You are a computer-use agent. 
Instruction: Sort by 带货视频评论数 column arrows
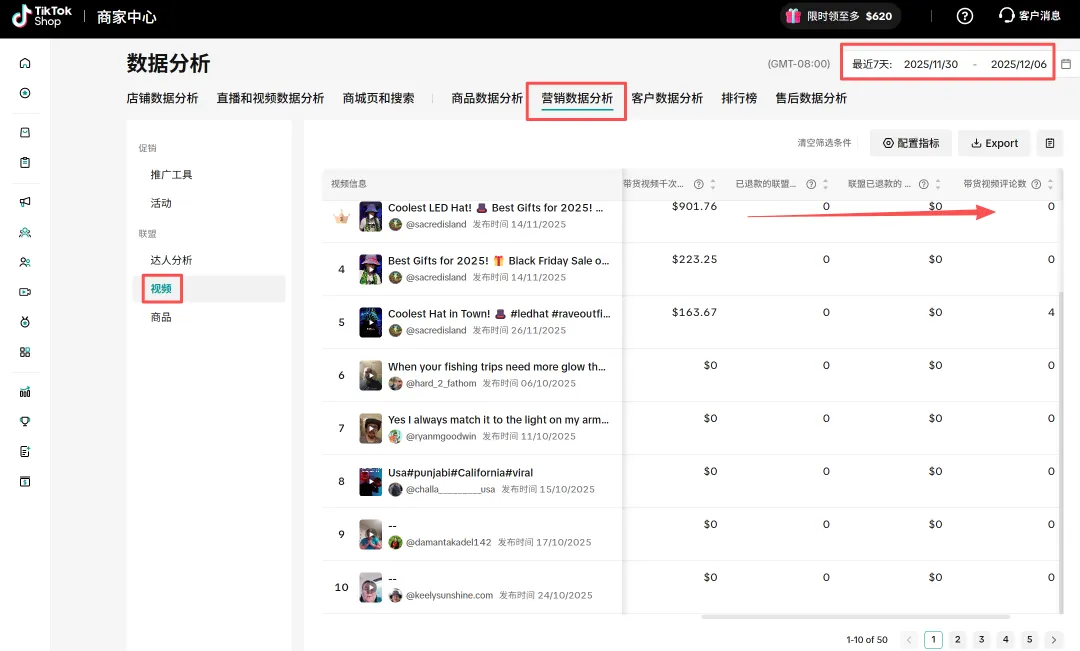(1050, 184)
